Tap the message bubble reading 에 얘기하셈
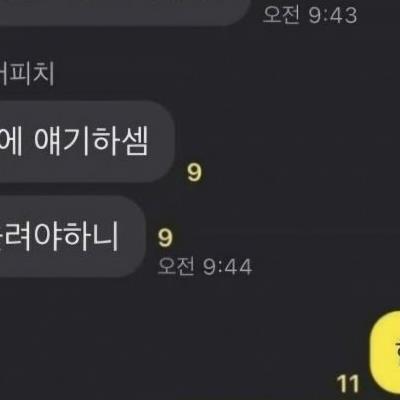Image resolution: width=400 pixels, height=400 pixels. (x=87, y=141)
